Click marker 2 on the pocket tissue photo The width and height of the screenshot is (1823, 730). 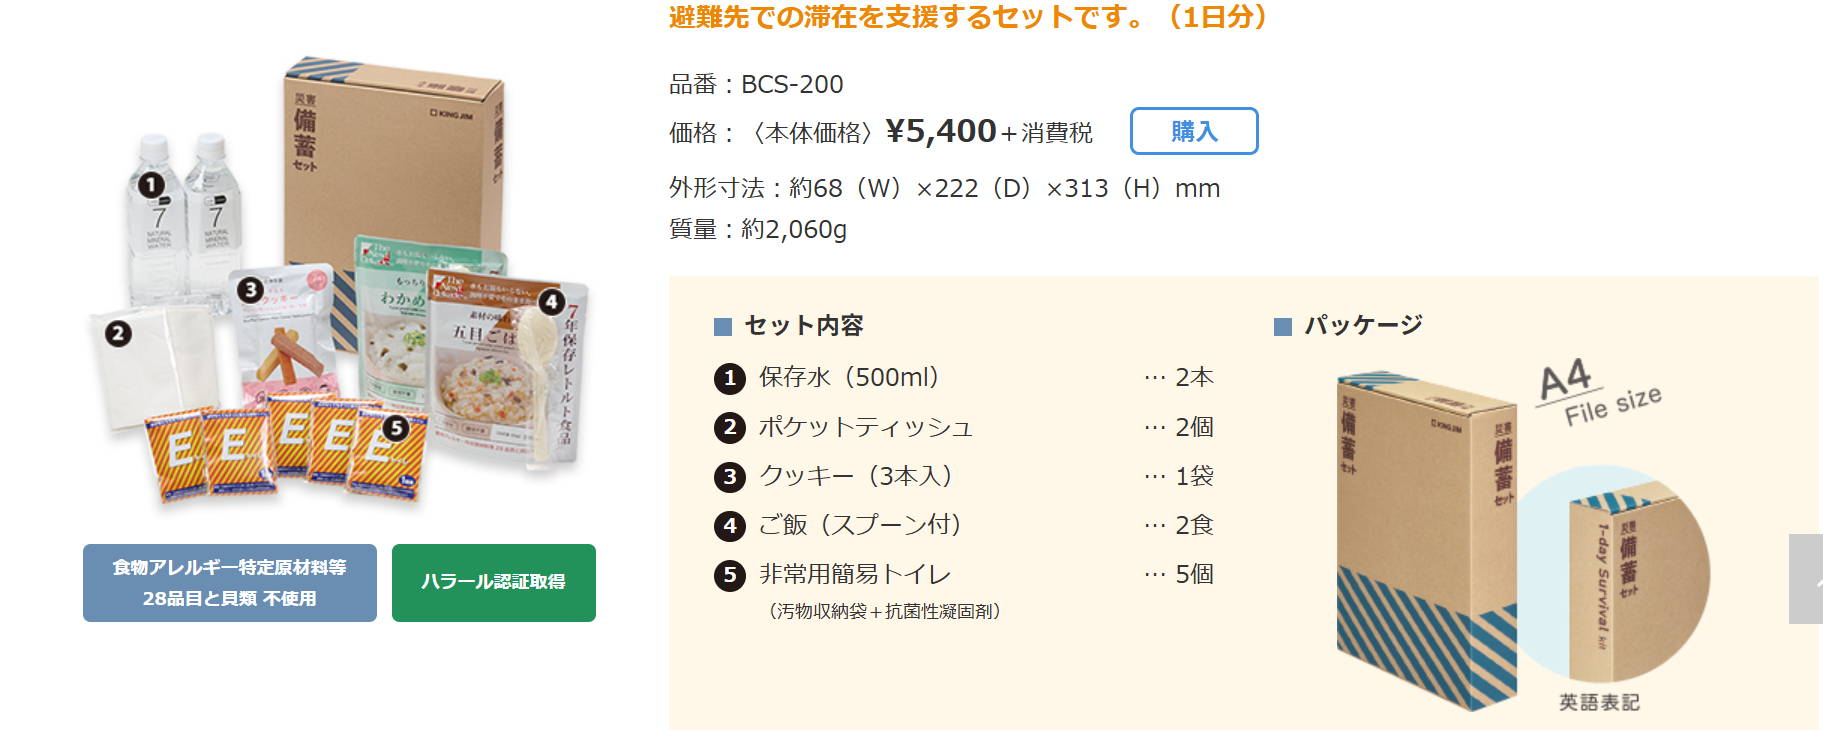pos(118,333)
